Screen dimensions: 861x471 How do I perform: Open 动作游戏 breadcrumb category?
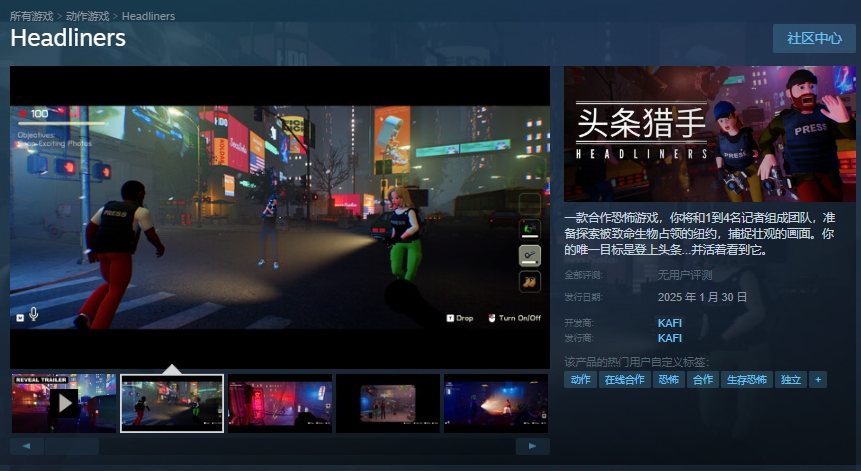coord(88,17)
